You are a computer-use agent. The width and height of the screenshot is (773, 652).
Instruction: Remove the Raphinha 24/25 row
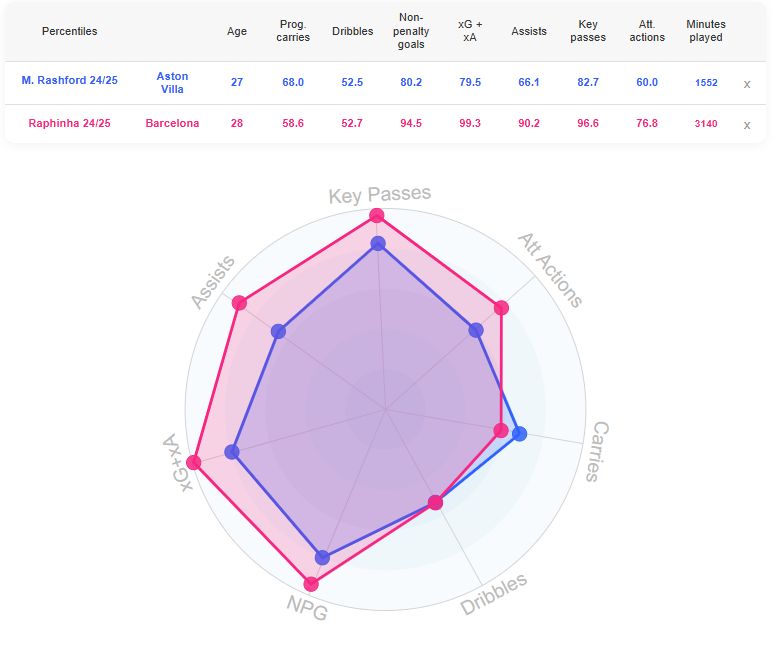[x=746, y=125]
